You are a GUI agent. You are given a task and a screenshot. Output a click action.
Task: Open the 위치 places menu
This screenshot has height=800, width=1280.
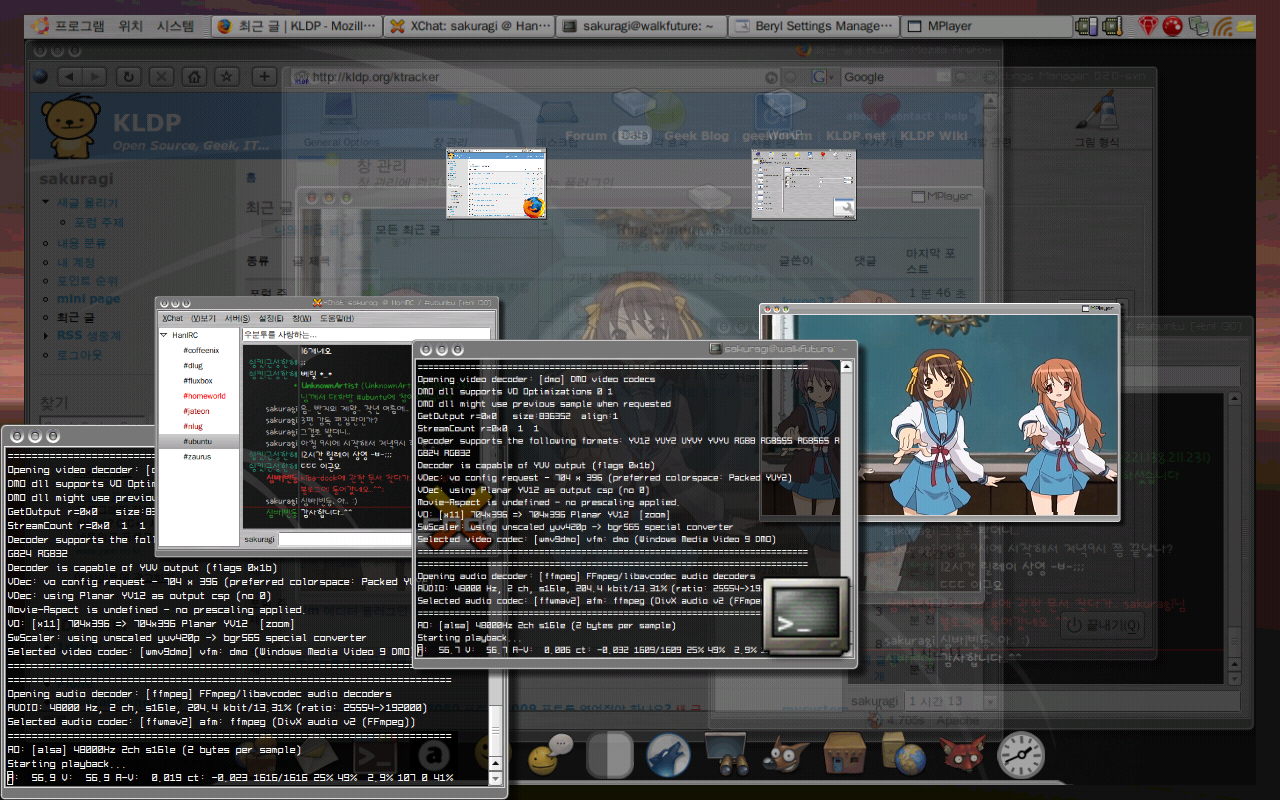131,27
